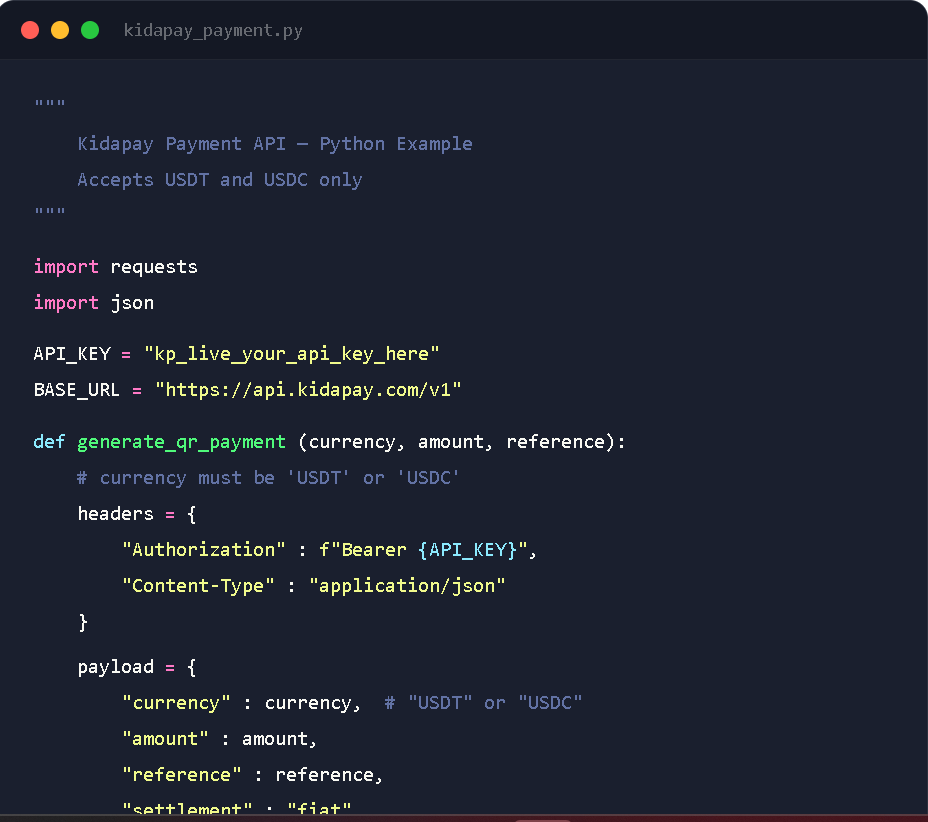The height and width of the screenshot is (822, 928).
Task: Click the green maximize window dot
Action: click(90, 30)
